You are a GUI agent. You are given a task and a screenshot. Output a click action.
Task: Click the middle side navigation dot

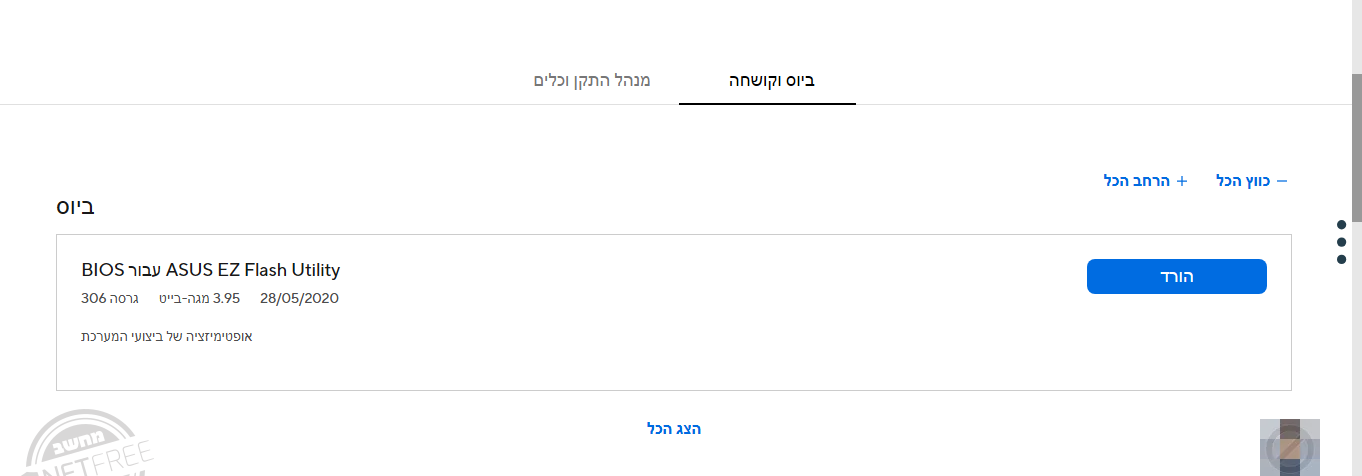(1342, 242)
